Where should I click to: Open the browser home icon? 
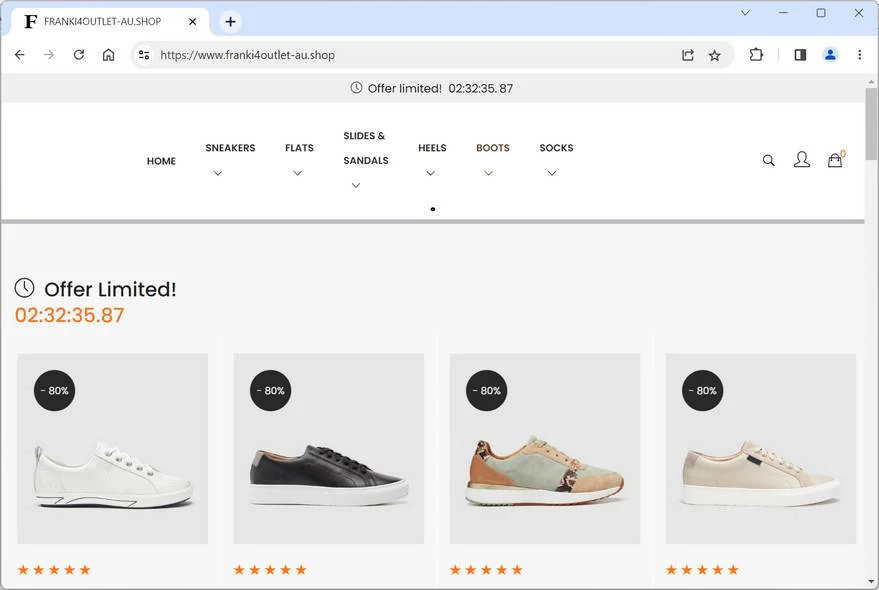pyautogui.click(x=109, y=55)
